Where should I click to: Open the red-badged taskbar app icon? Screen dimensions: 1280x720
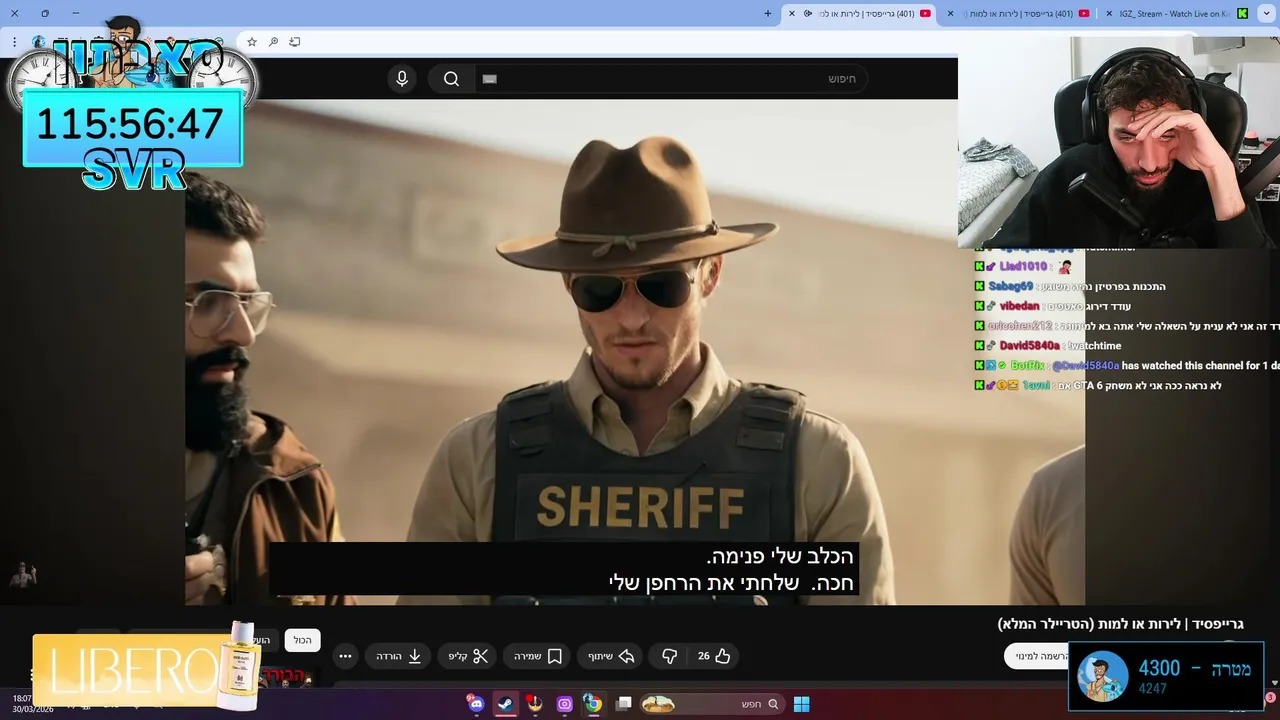(535, 704)
